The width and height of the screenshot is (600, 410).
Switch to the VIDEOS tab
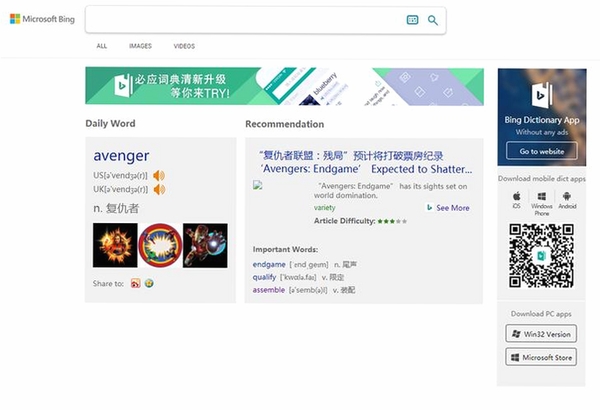184,46
